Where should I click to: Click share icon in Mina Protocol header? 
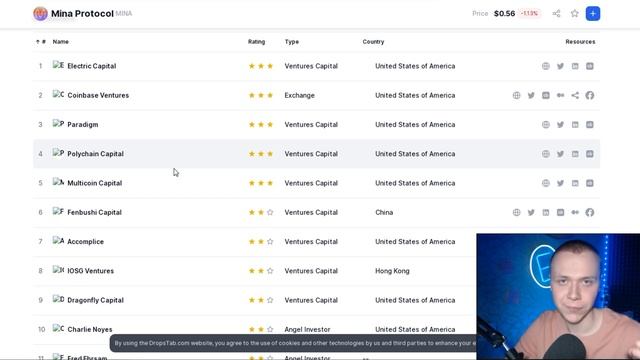click(556, 13)
